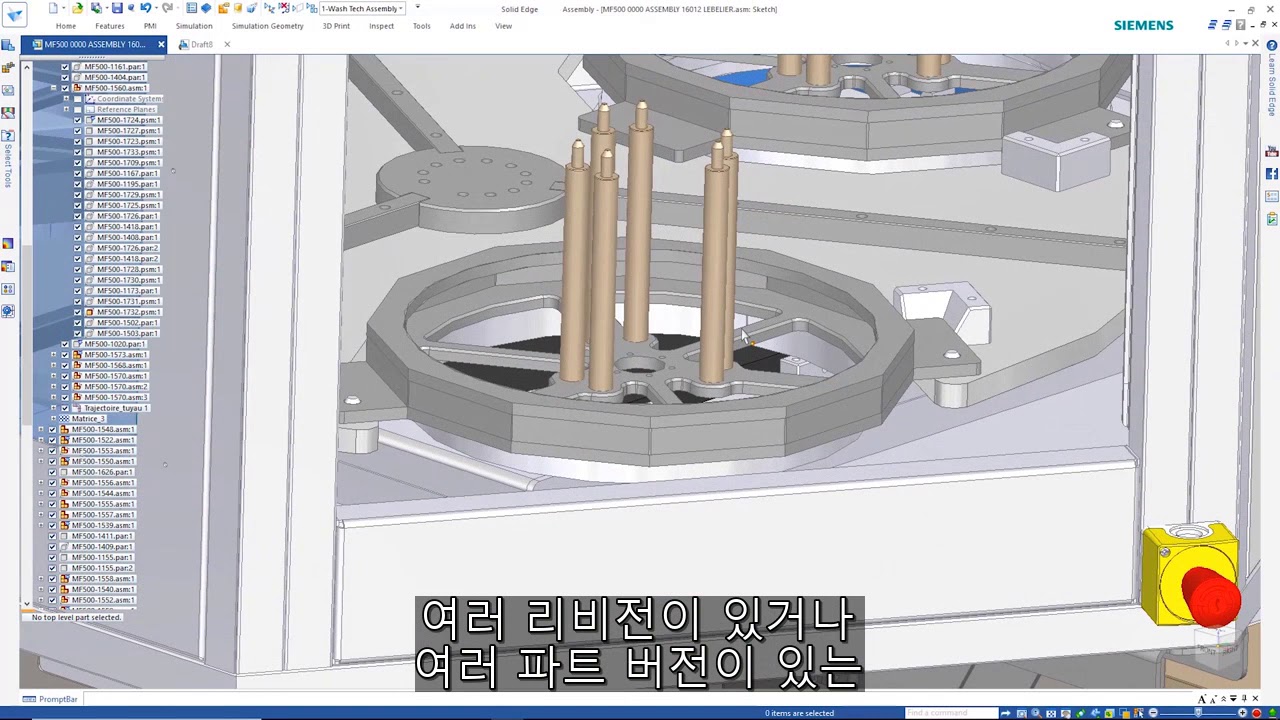This screenshot has height=720, width=1280.
Task: Click the zoom slider handle in status bar
Action: pyautogui.click(x=1198, y=713)
